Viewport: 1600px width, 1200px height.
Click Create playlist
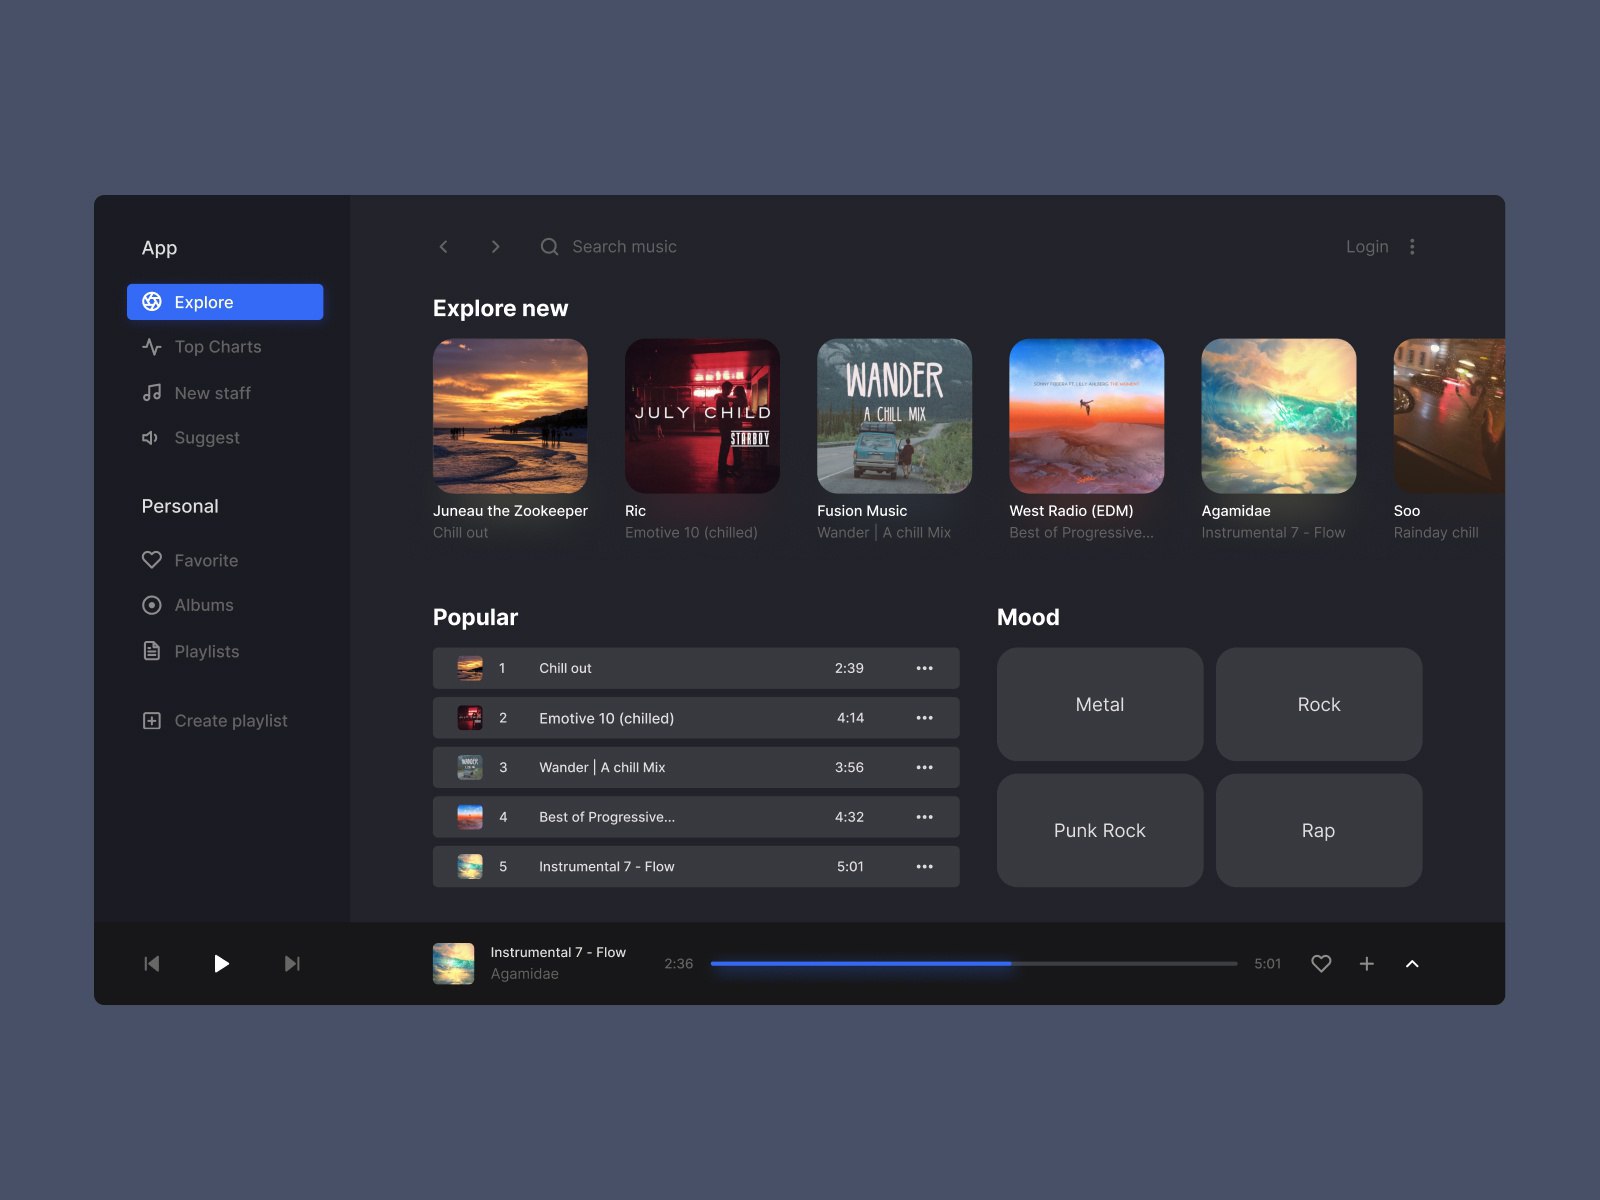point(215,721)
